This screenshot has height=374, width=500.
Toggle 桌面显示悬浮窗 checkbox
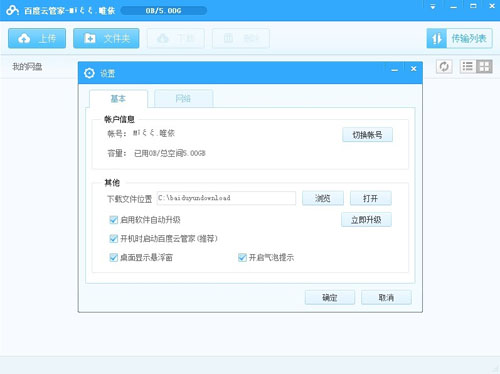click(x=113, y=257)
